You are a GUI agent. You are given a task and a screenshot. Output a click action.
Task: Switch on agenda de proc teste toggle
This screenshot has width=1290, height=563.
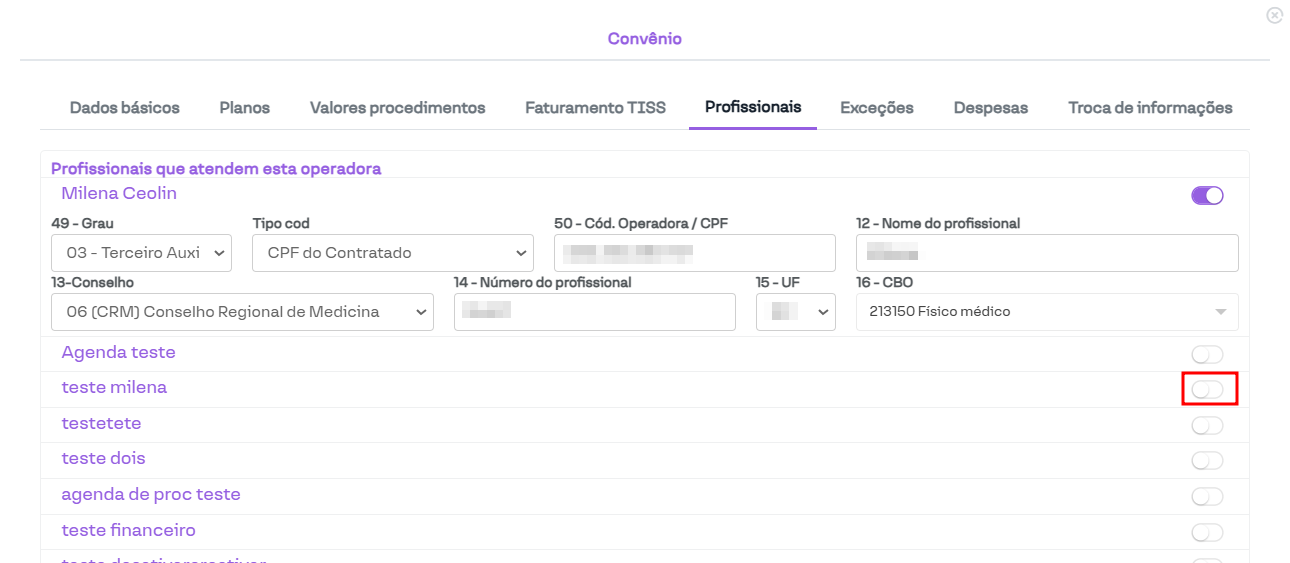point(1207,497)
